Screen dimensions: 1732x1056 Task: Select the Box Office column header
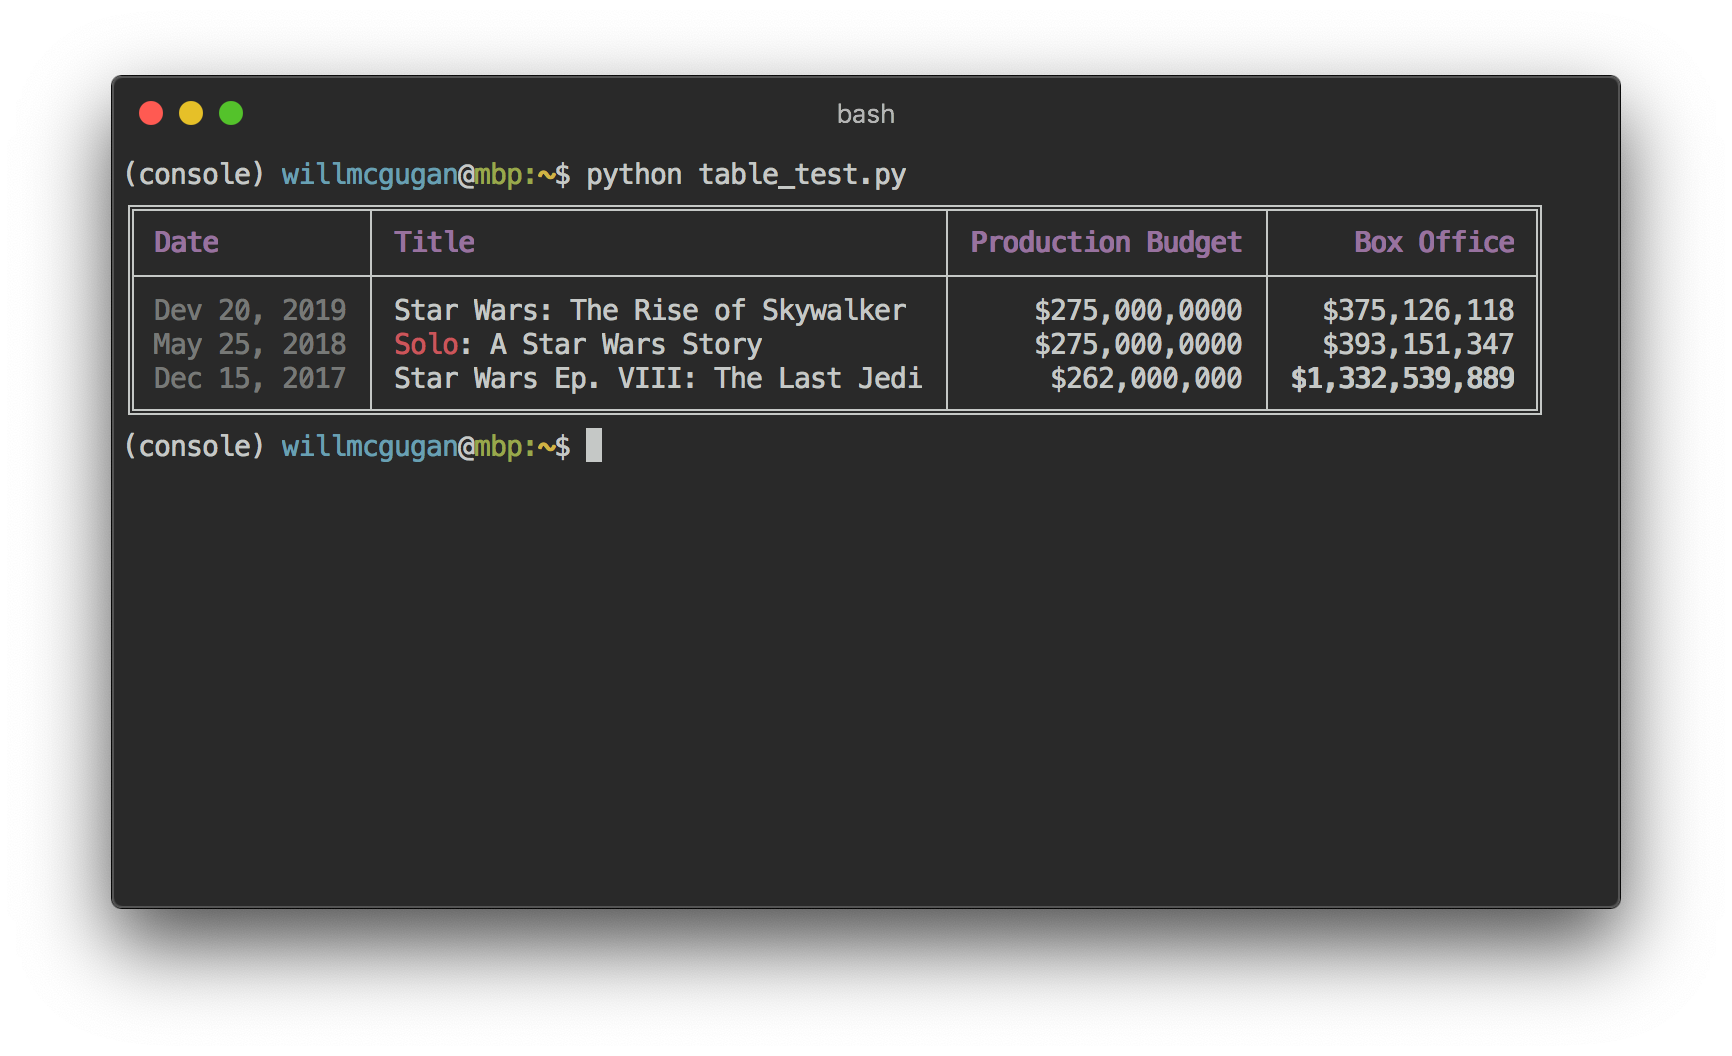(1433, 242)
